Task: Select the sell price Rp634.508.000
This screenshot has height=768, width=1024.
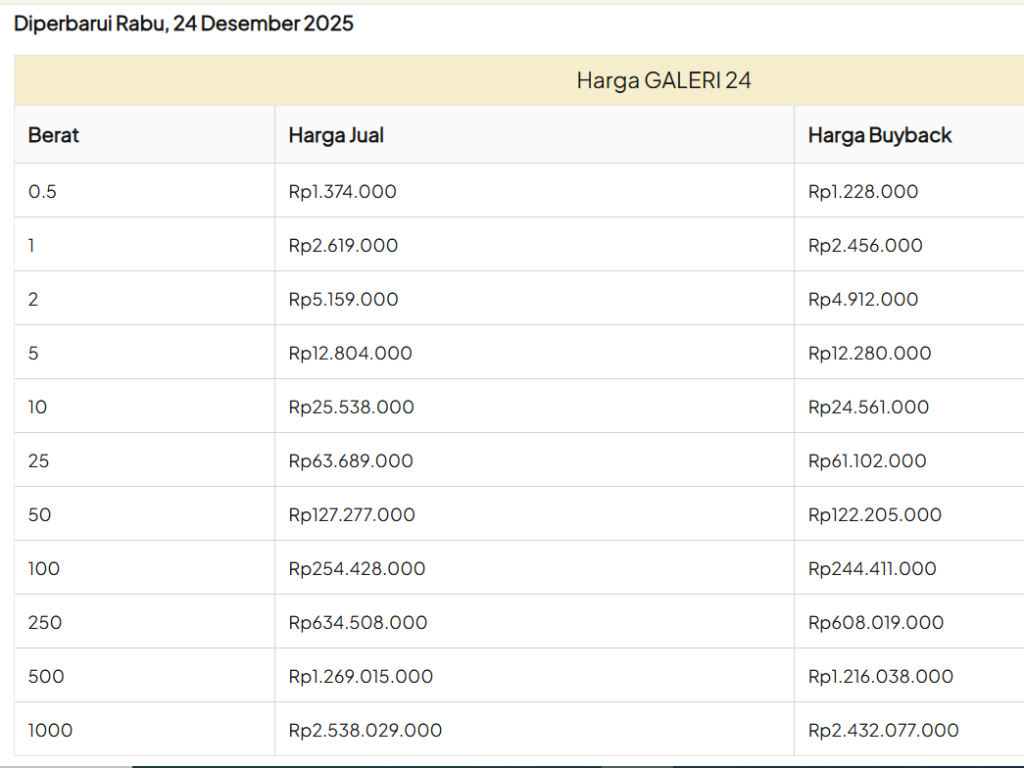Action: pos(357,623)
